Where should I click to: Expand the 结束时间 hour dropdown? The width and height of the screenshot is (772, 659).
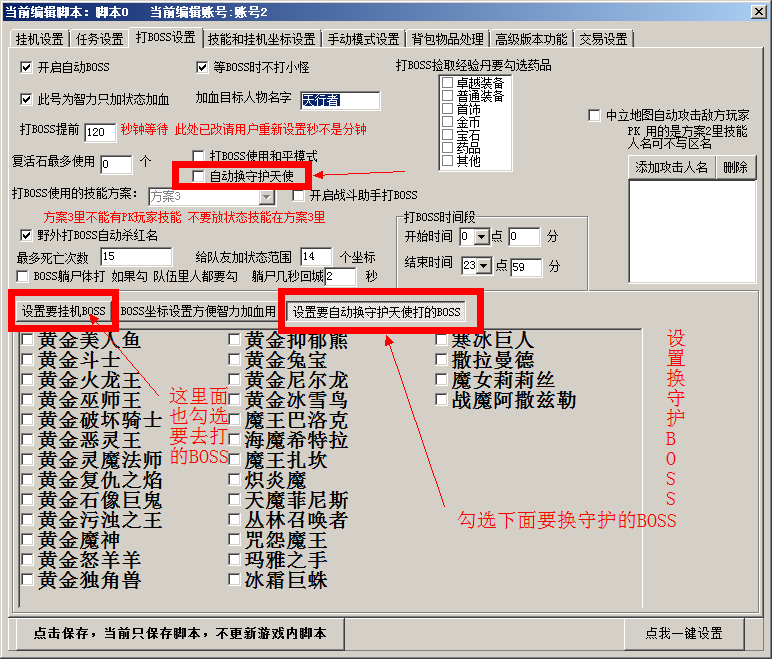[485, 266]
